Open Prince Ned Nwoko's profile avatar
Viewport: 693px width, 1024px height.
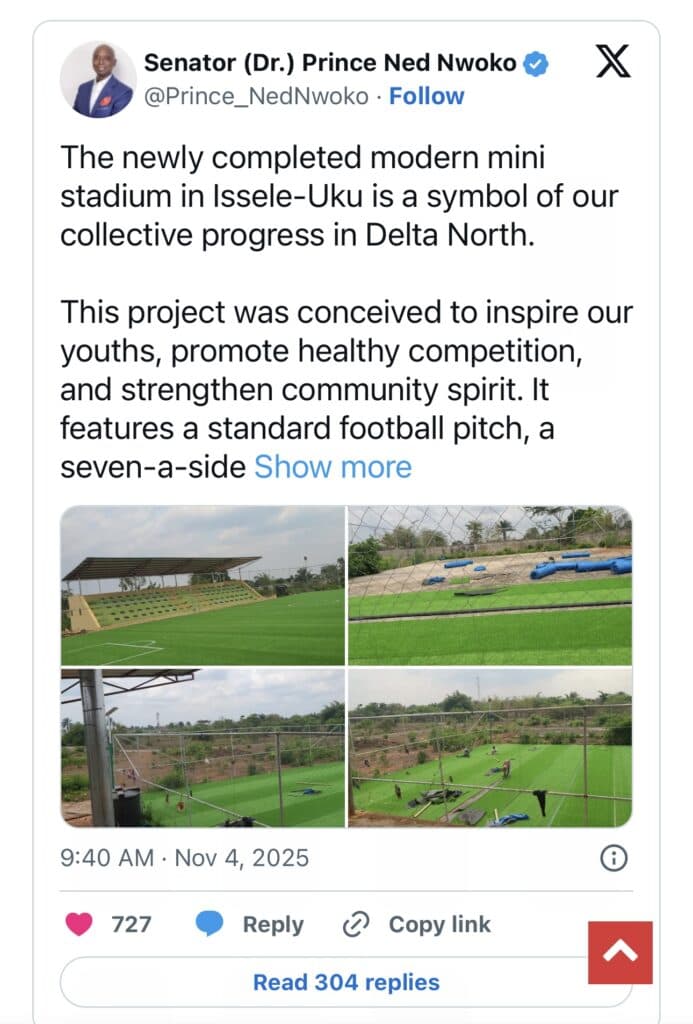(98, 80)
